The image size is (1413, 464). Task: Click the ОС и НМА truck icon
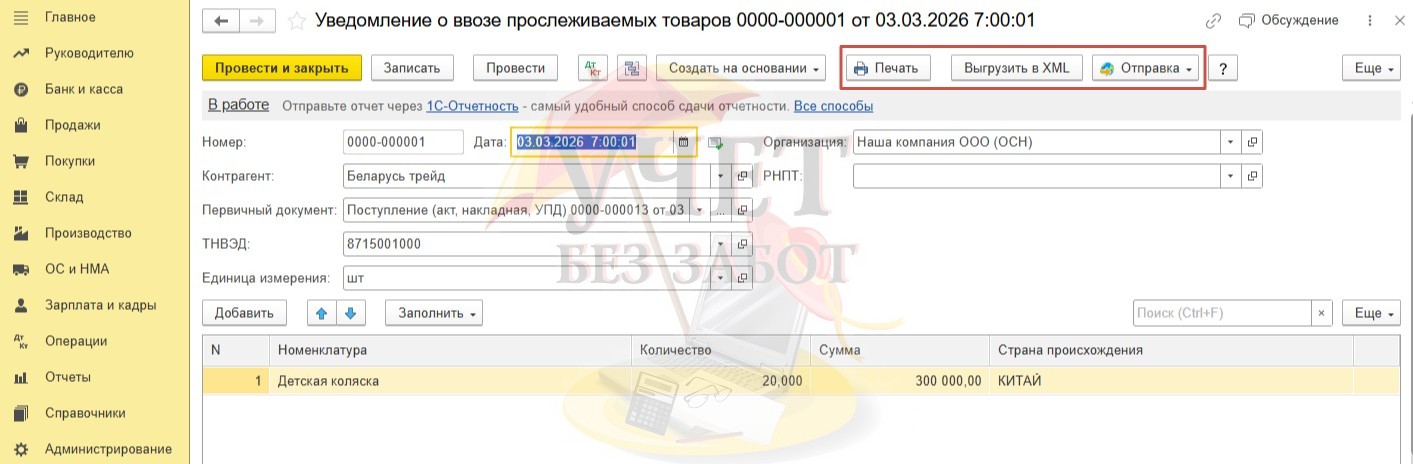[20, 269]
